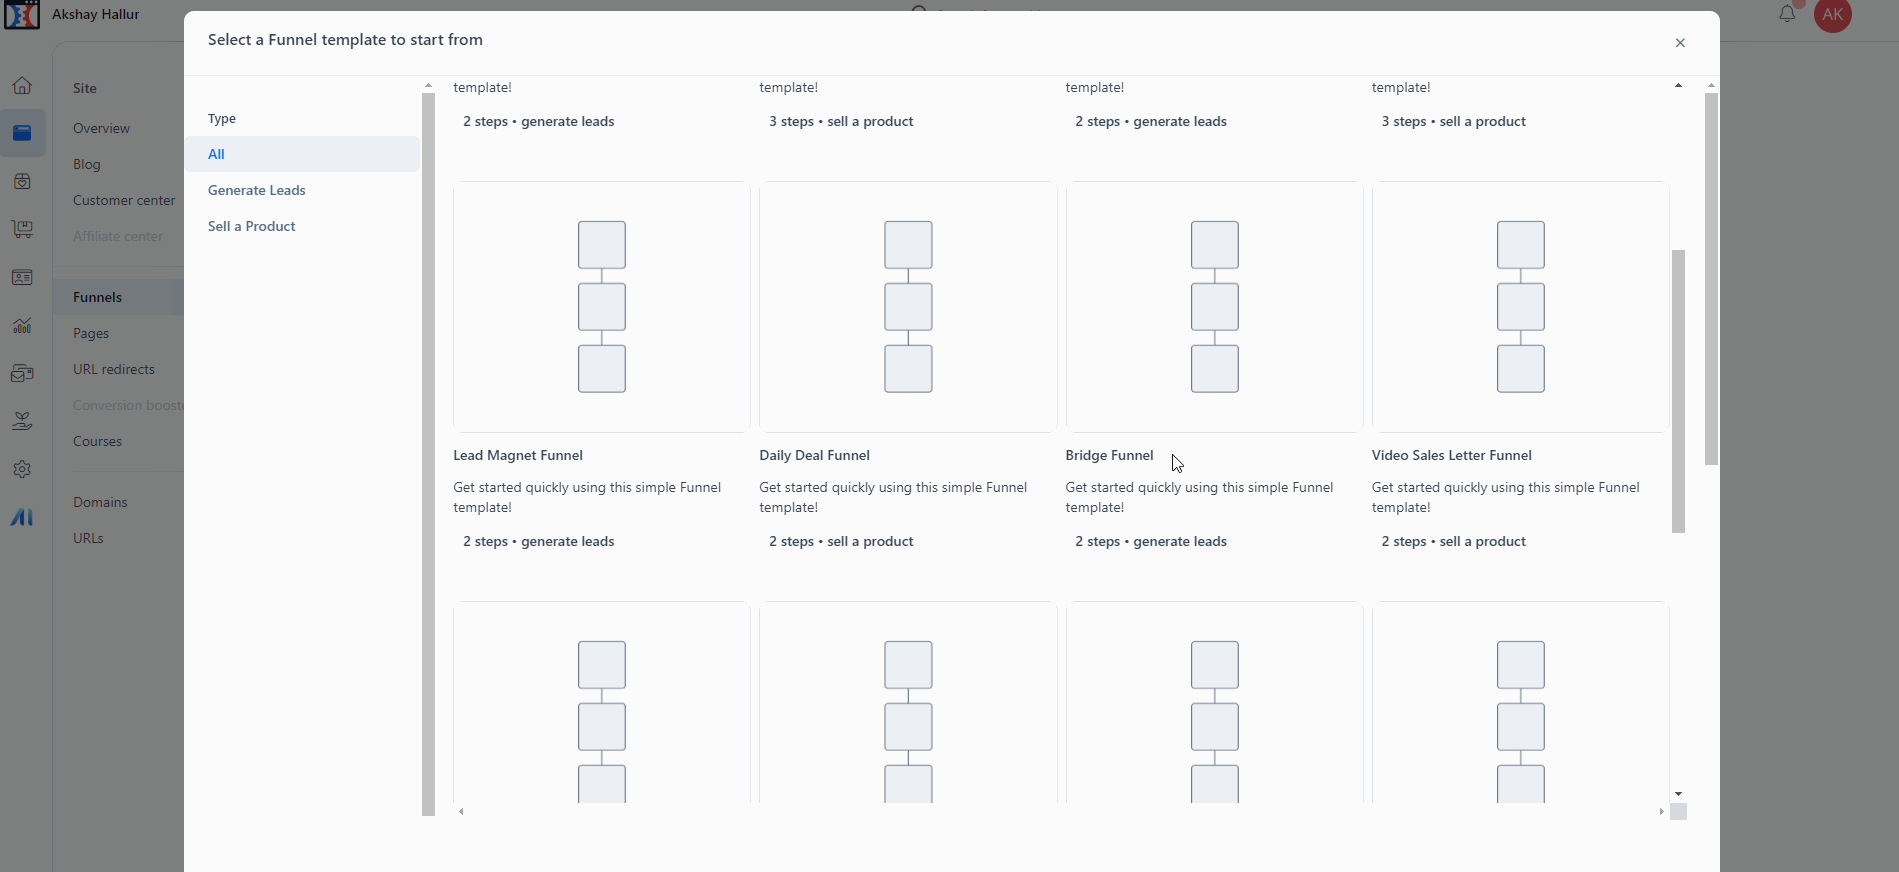Viewport: 1899px width, 872px height.
Task: Click the AK user avatar
Action: point(1832,15)
